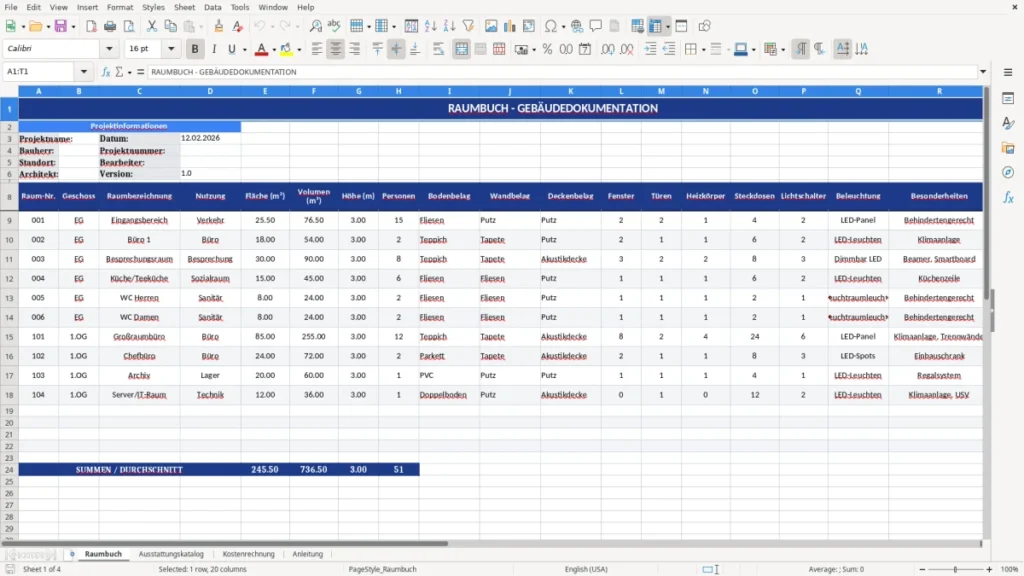This screenshot has height=576, width=1024.
Task: Insert a chart via toolbar icon
Action: (510, 26)
